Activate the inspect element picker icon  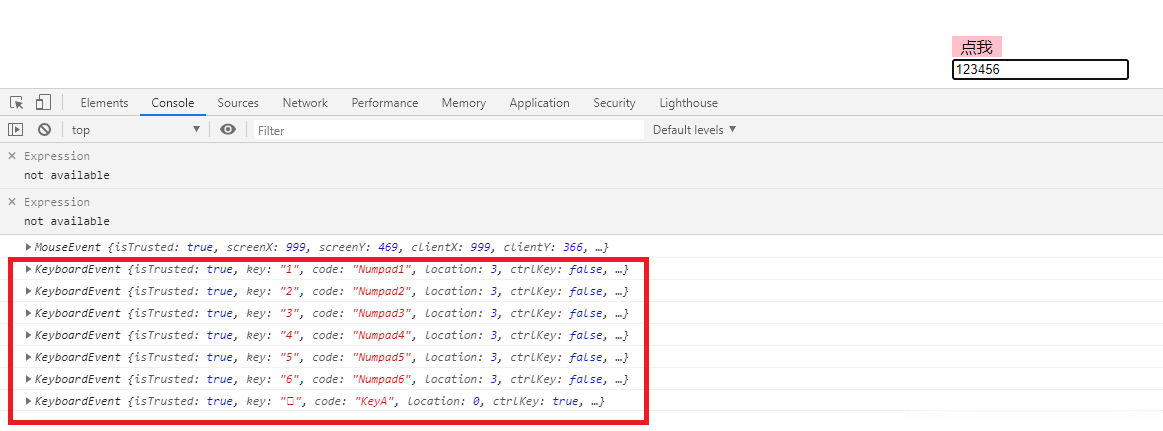click(x=17, y=103)
